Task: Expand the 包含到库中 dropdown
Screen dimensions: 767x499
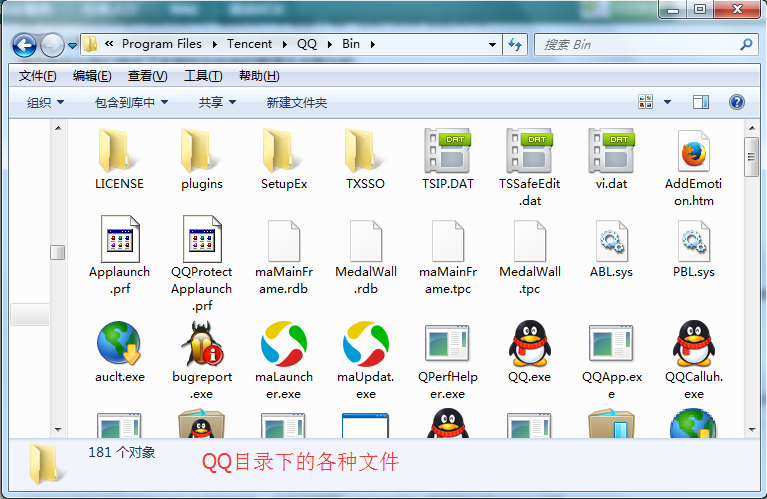Action: (x=131, y=103)
